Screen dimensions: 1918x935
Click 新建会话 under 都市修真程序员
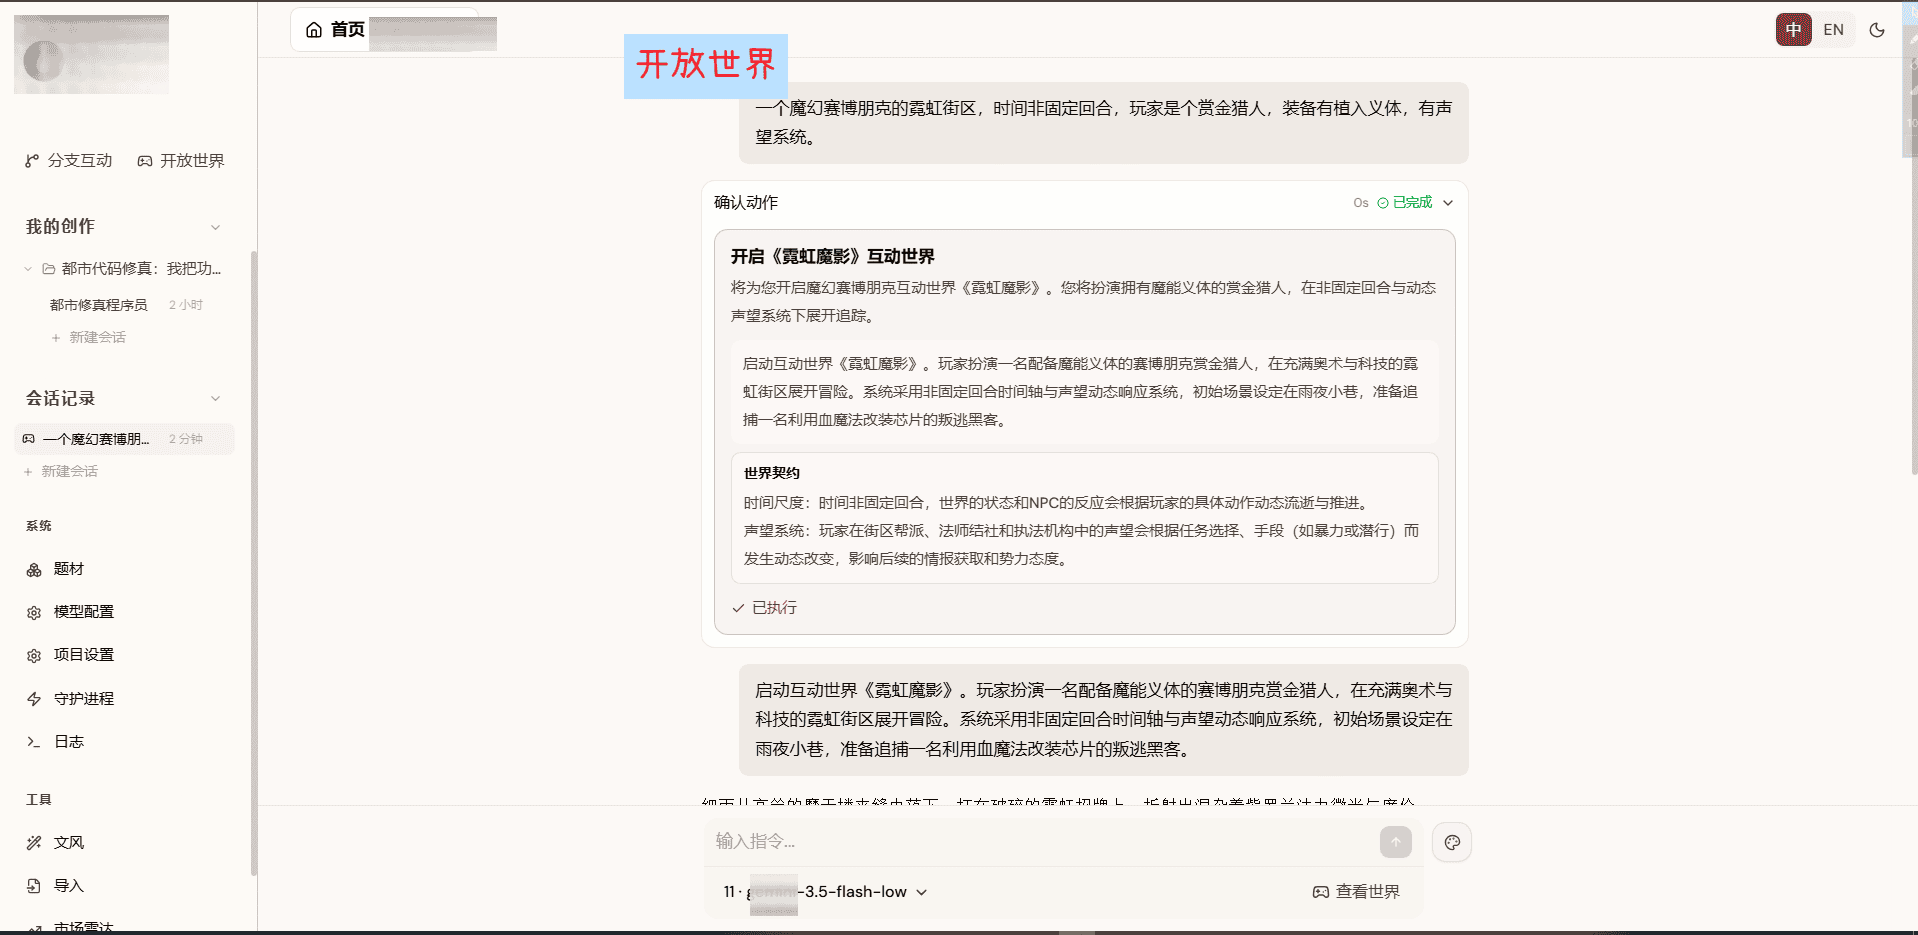click(x=88, y=338)
